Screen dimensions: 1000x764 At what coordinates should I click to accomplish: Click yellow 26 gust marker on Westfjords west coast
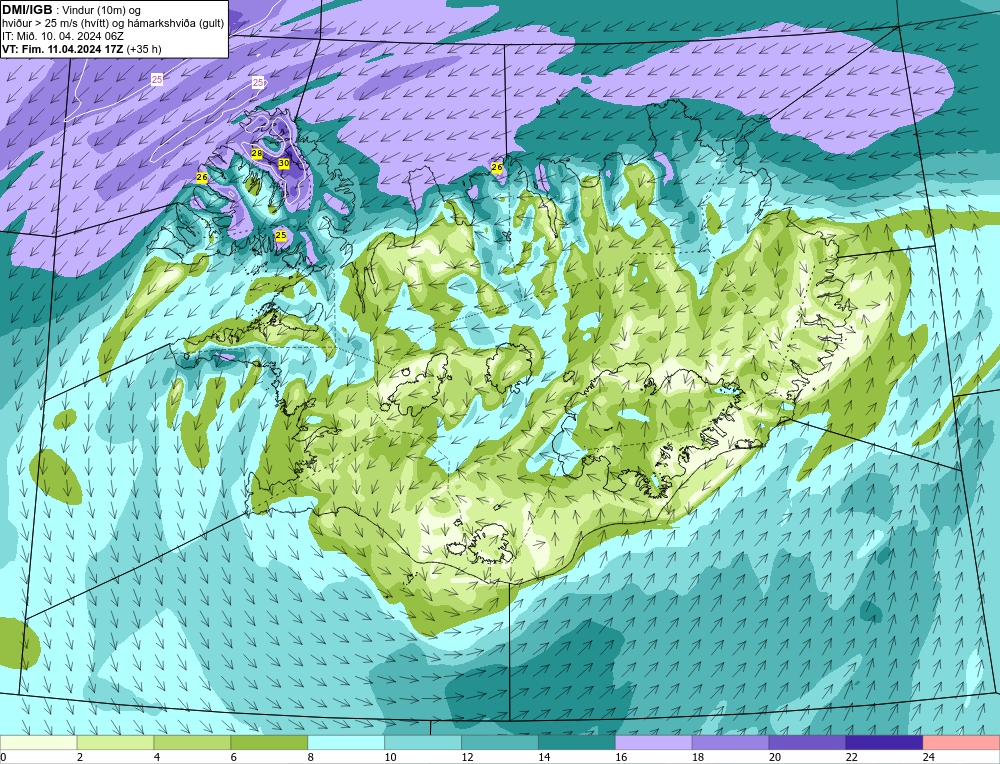tap(202, 177)
